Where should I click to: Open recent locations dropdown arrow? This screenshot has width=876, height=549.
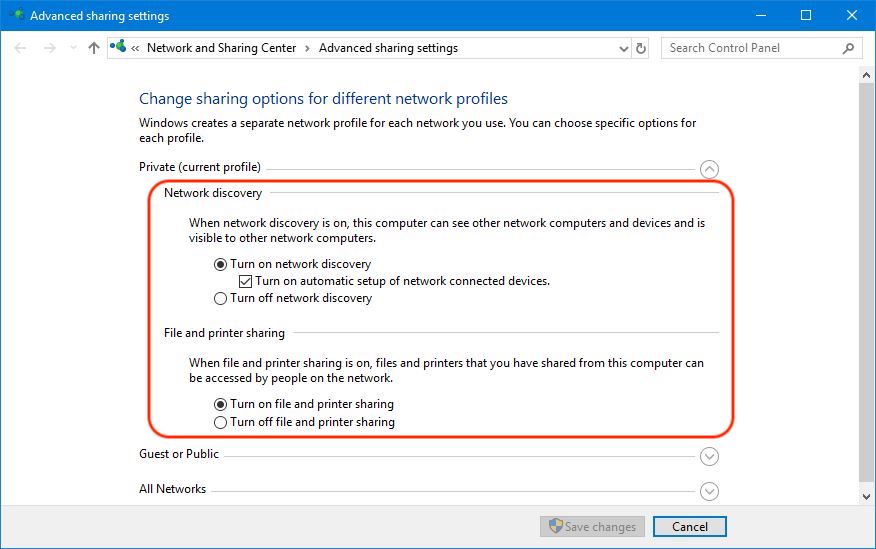(73, 48)
